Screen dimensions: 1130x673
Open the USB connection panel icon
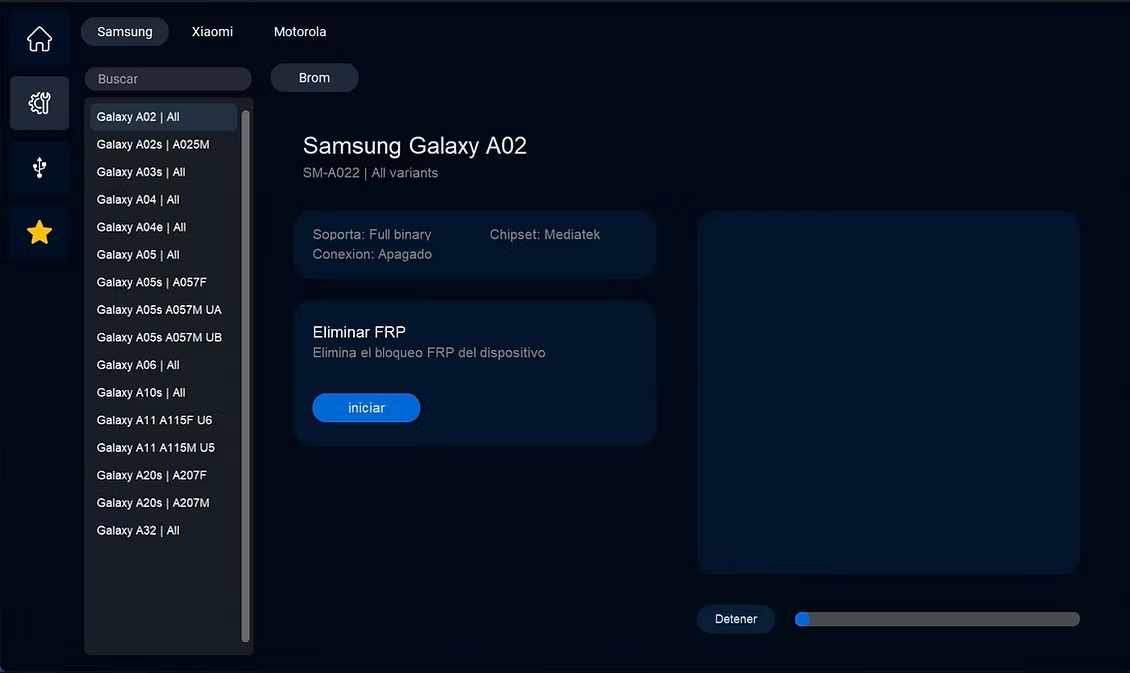click(x=39, y=167)
